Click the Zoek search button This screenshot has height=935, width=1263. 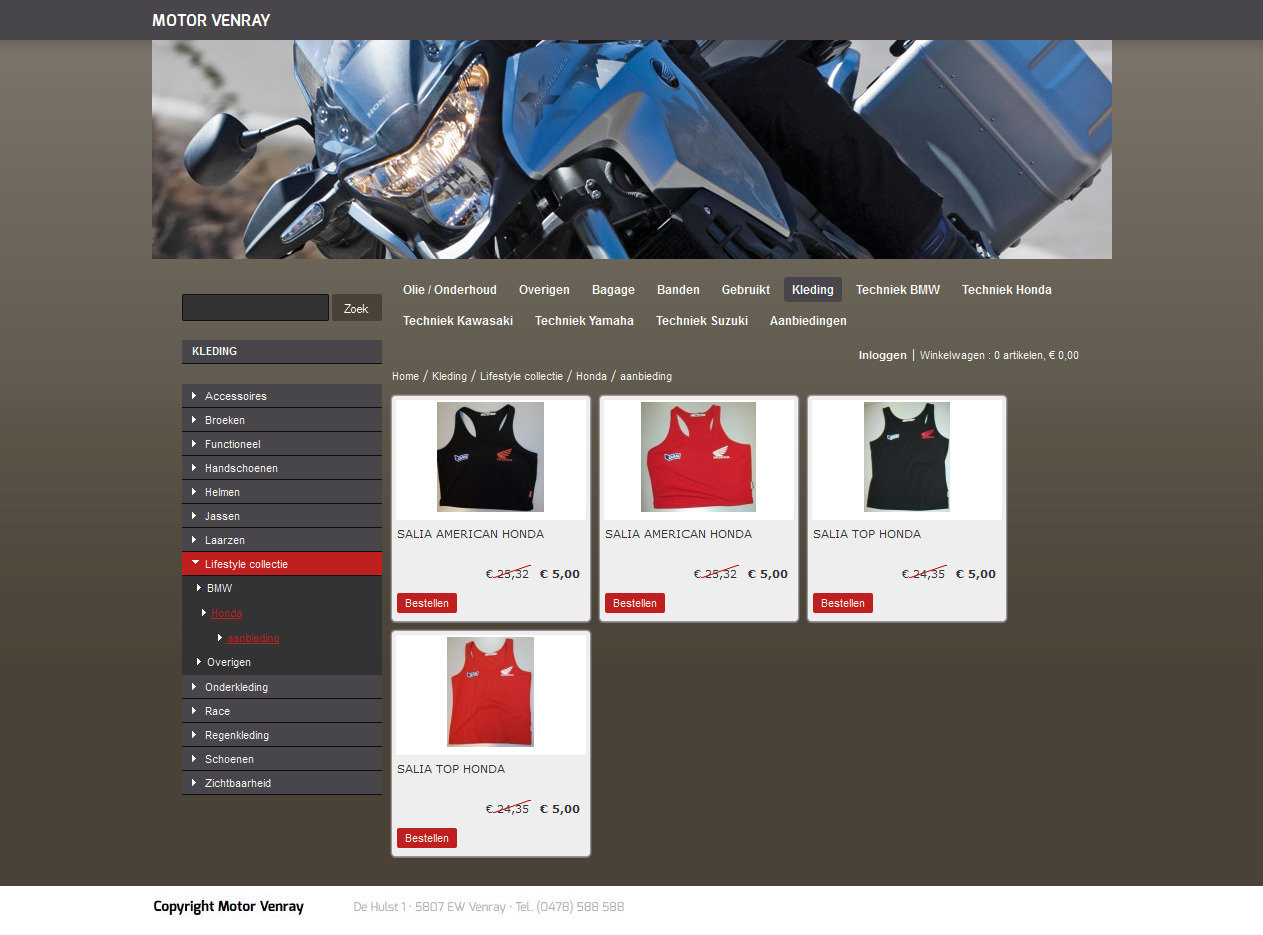[356, 308]
